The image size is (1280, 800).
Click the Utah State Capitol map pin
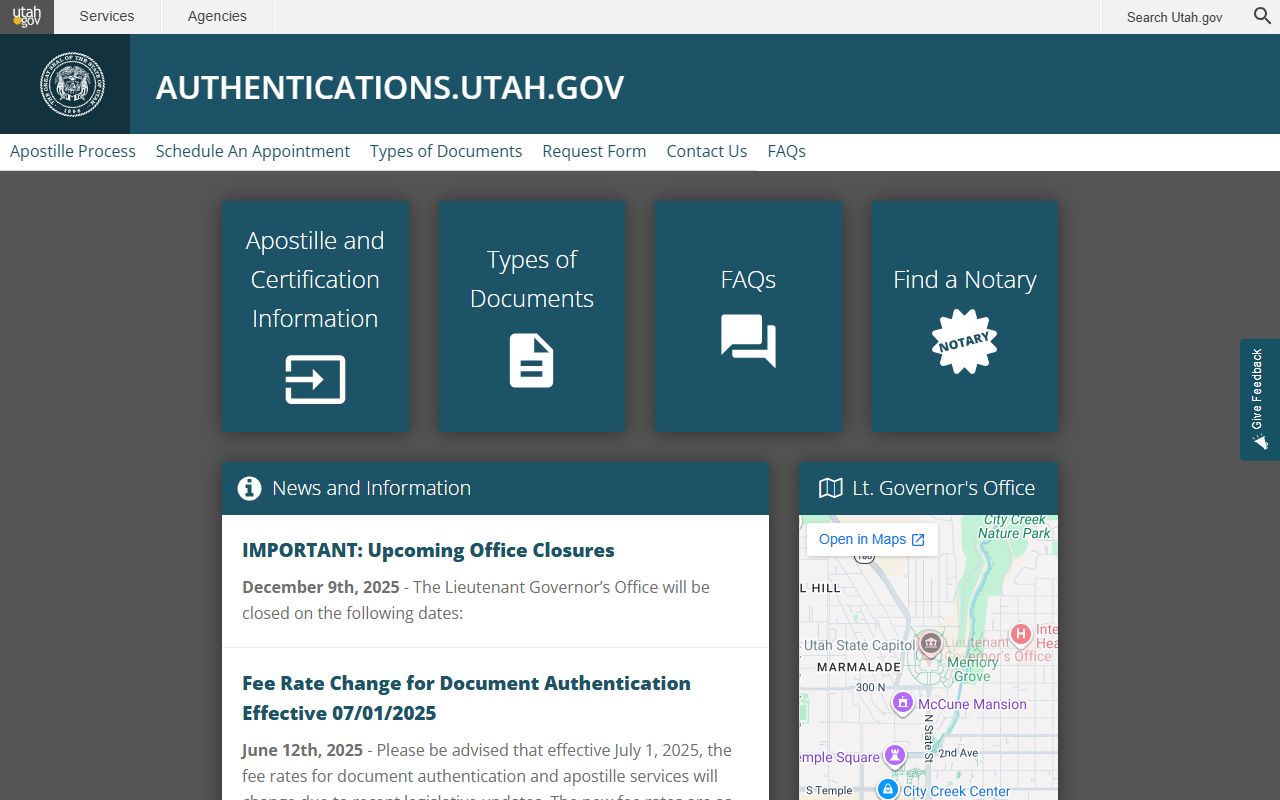[x=930, y=642]
